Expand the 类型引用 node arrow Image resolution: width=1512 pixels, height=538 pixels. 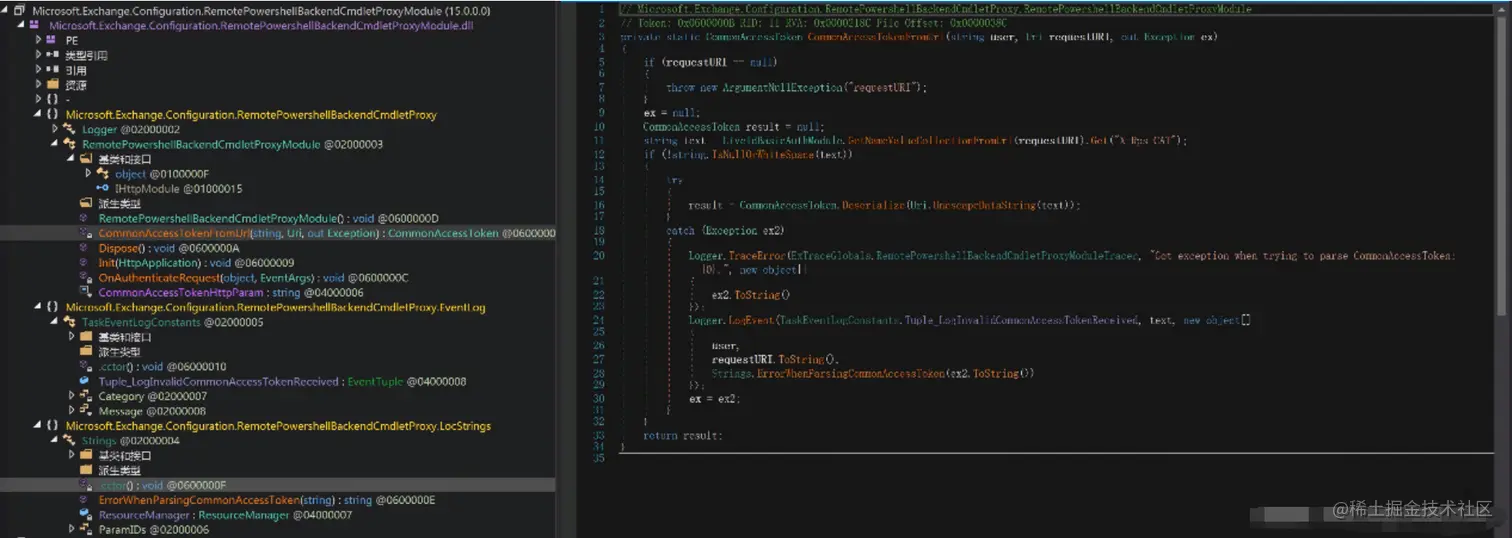click(x=38, y=55)
